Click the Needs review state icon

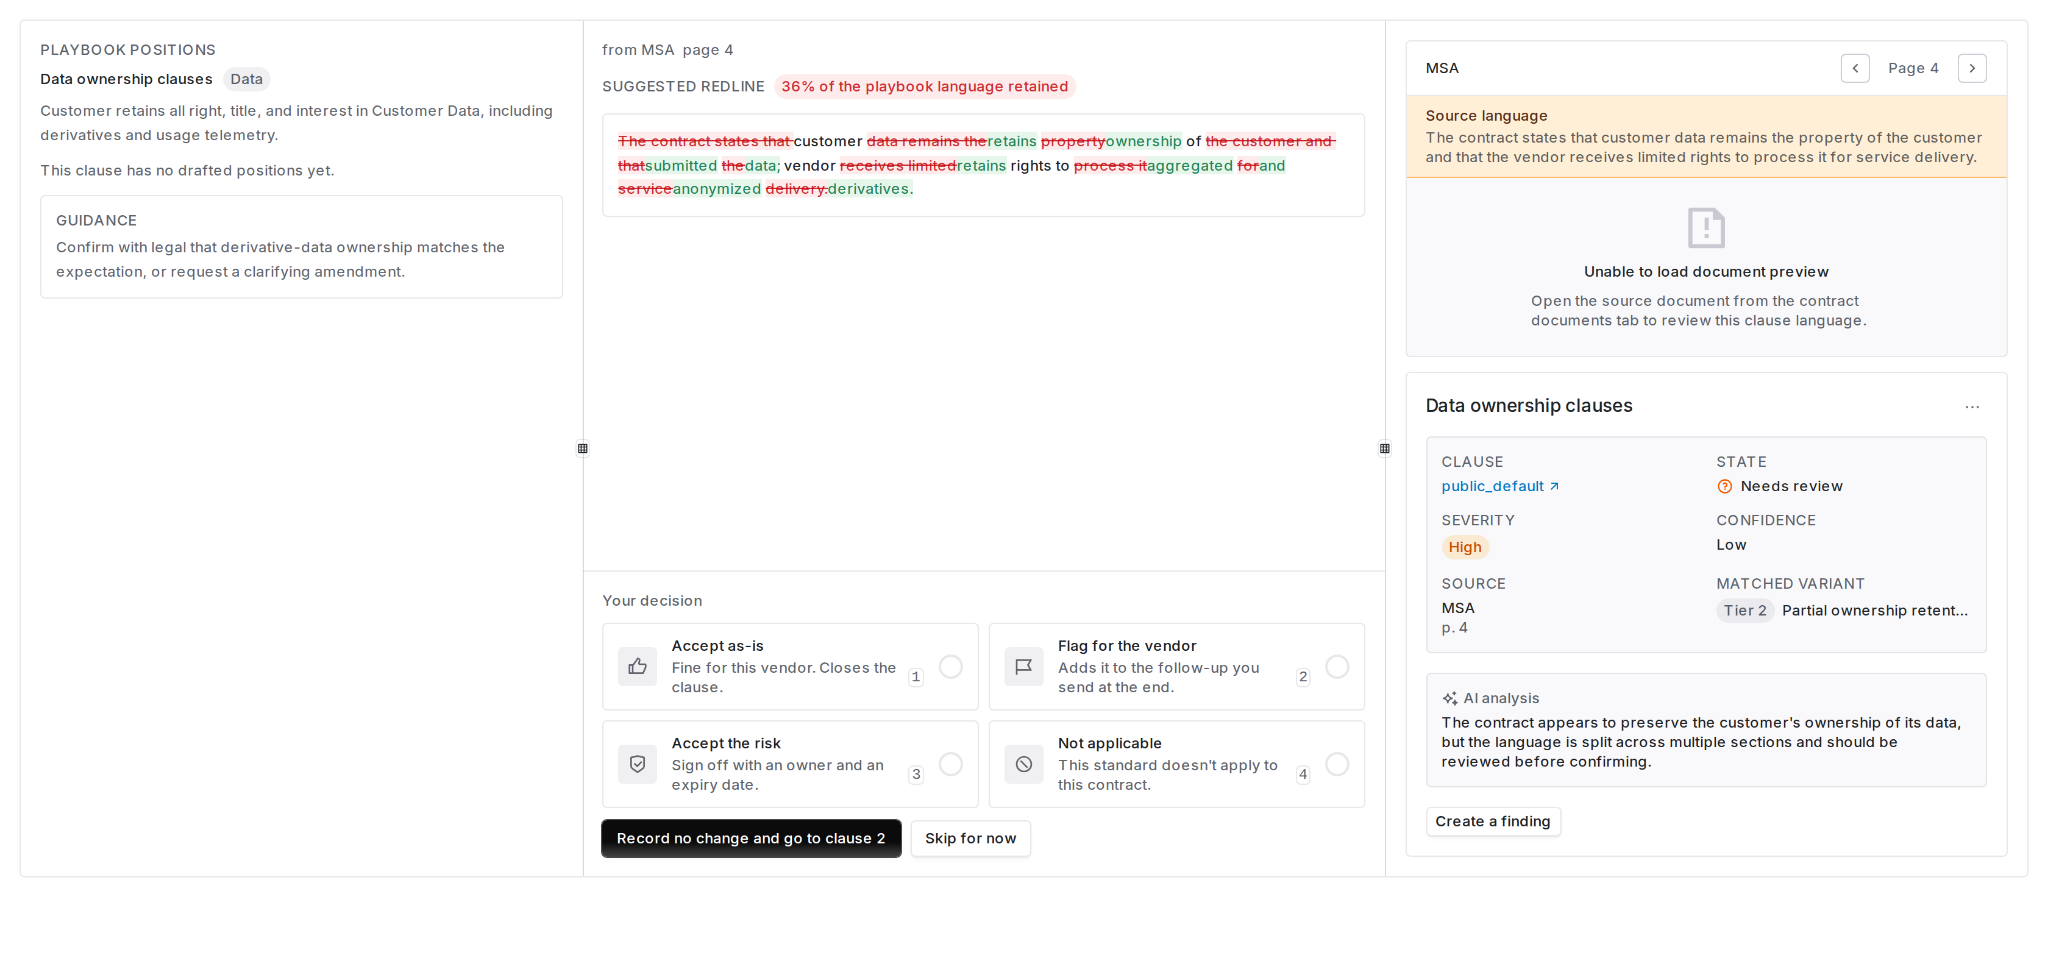pos(1725,487)
